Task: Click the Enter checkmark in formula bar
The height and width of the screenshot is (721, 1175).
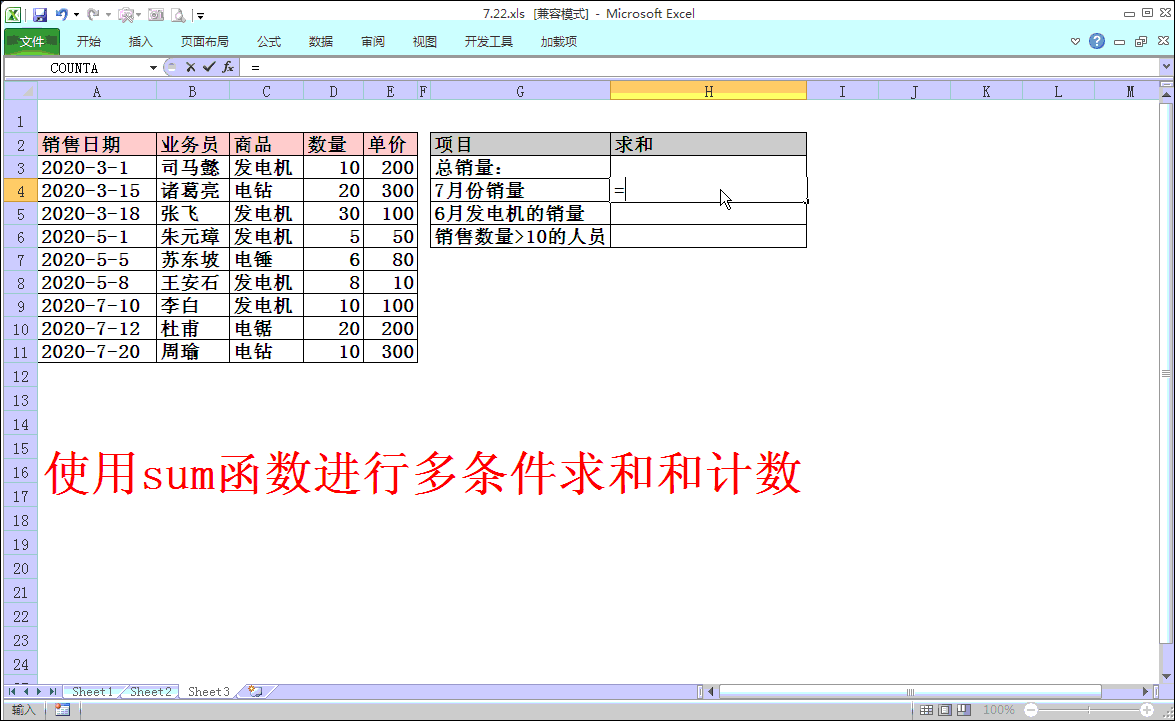Action: pyautogui.click(x=209, y=67)
